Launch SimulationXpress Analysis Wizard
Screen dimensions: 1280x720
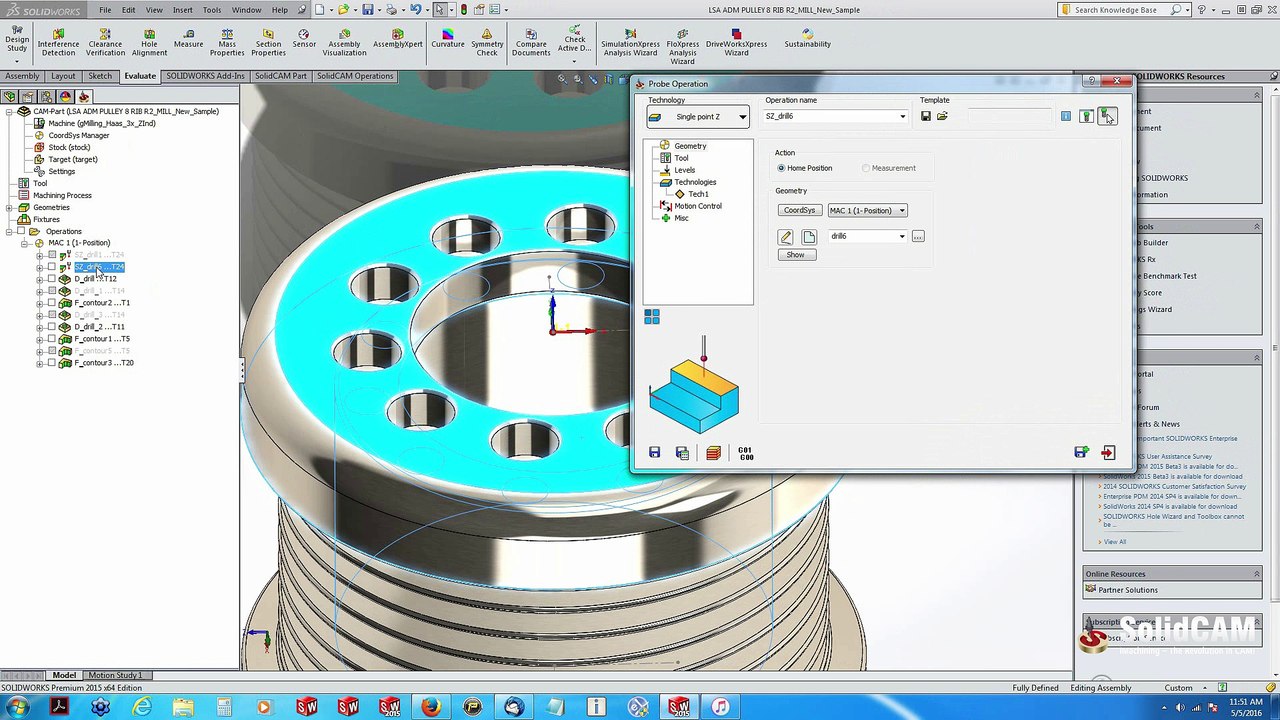(630, 42)
